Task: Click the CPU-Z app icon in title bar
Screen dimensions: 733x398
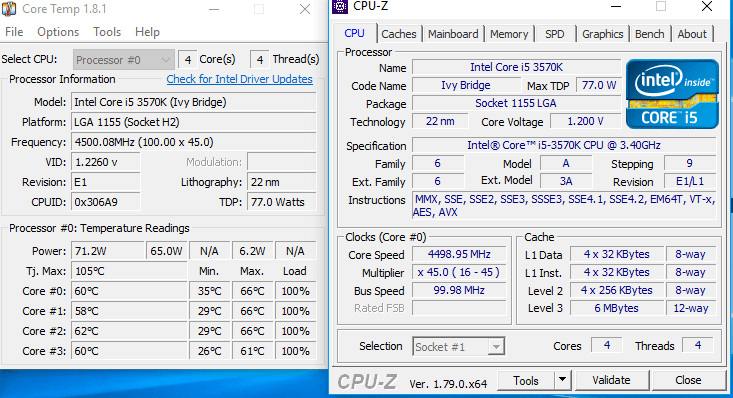Action: pos(340,7)
